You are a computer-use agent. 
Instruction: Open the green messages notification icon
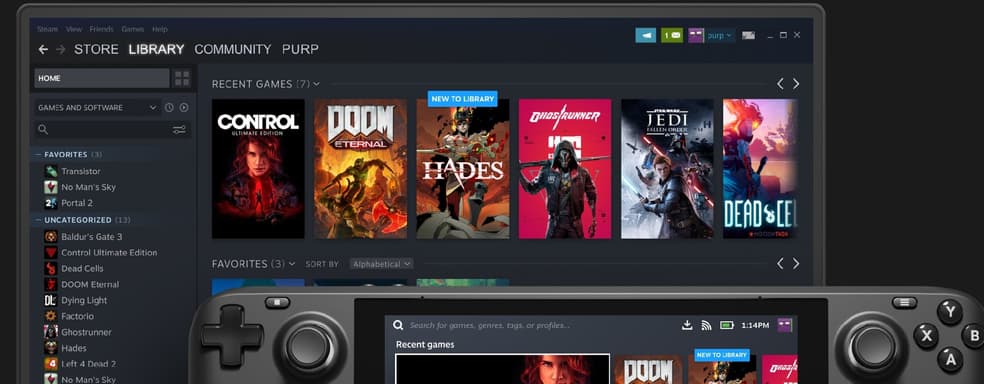pos(672,35)
